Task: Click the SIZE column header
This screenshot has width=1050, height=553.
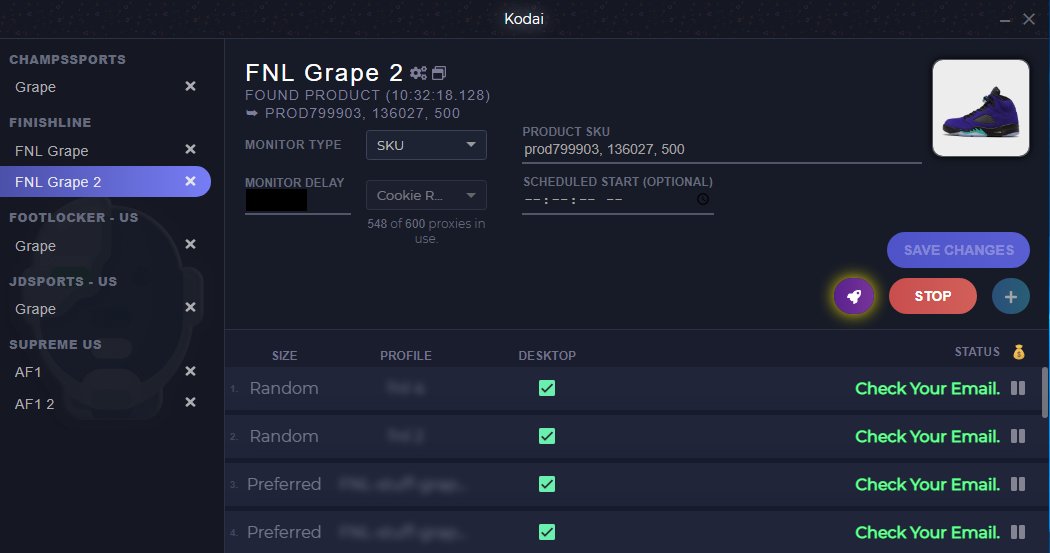Action: [285, 356]
